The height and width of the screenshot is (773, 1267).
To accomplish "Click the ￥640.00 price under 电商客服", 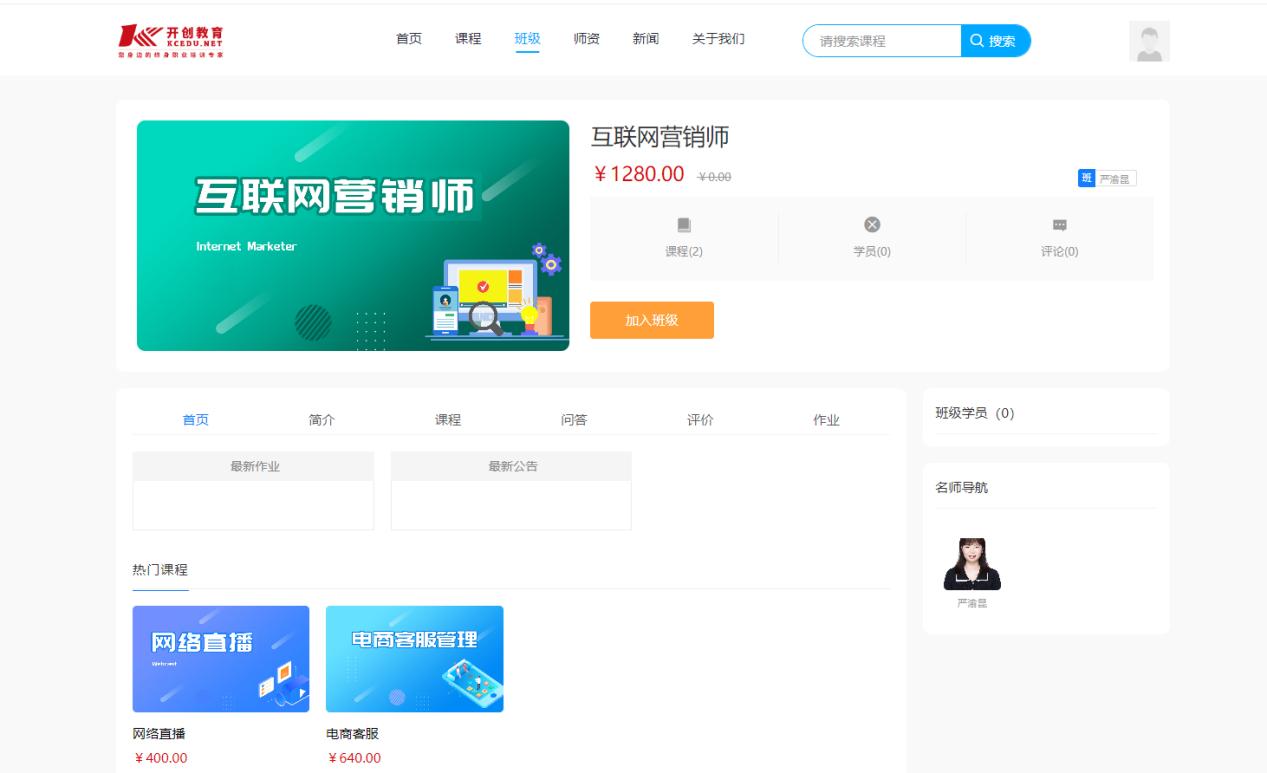I will click(x=354, y=758).
